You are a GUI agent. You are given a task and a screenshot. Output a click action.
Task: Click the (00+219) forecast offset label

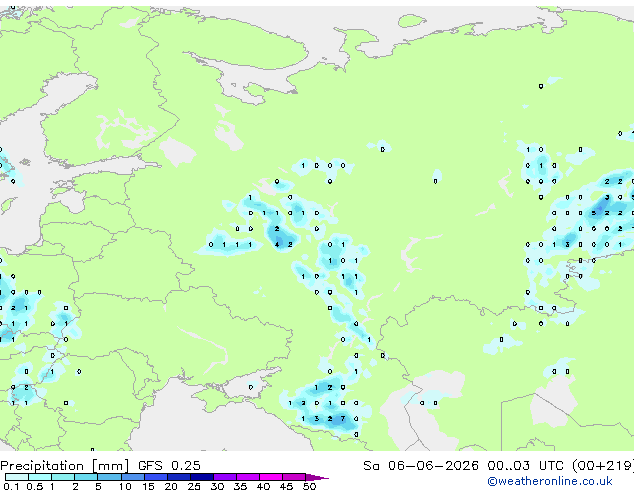point(602,466)
